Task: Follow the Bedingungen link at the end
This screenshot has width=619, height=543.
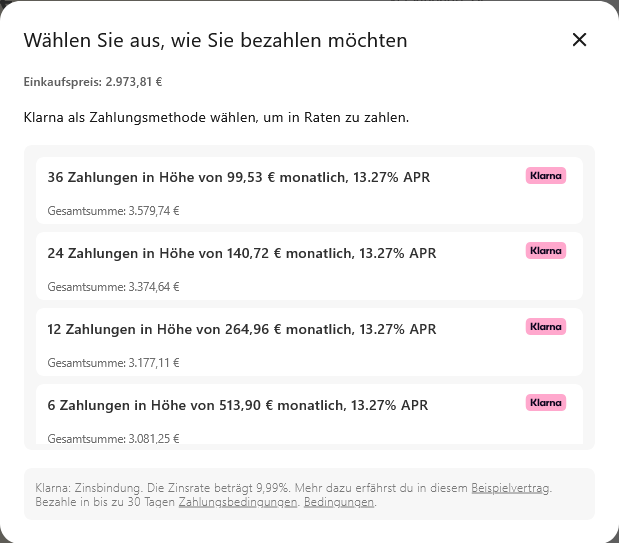Action: click(x=339, y=502)
